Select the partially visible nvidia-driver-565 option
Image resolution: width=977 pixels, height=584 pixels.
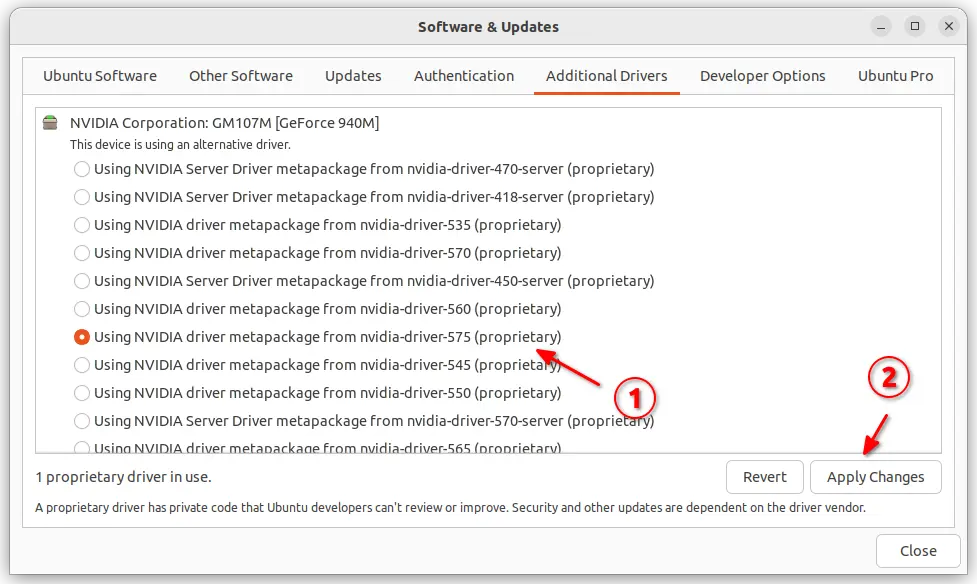click(82, 448)
